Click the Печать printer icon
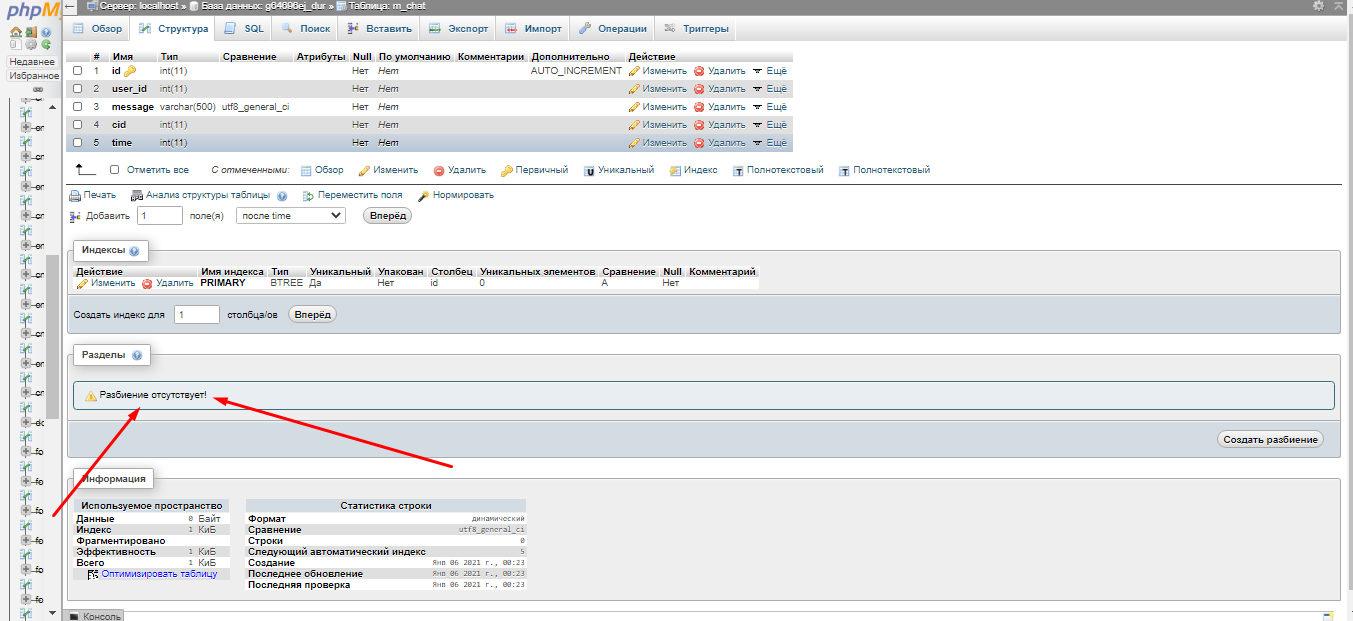 click(x=75, y=196)
